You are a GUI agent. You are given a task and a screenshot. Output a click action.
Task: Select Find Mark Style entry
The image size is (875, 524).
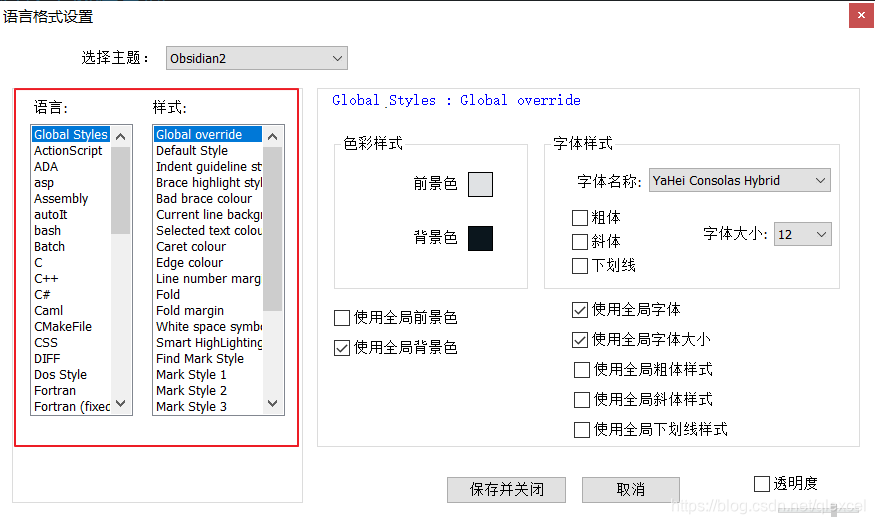[x=208, y=359]
